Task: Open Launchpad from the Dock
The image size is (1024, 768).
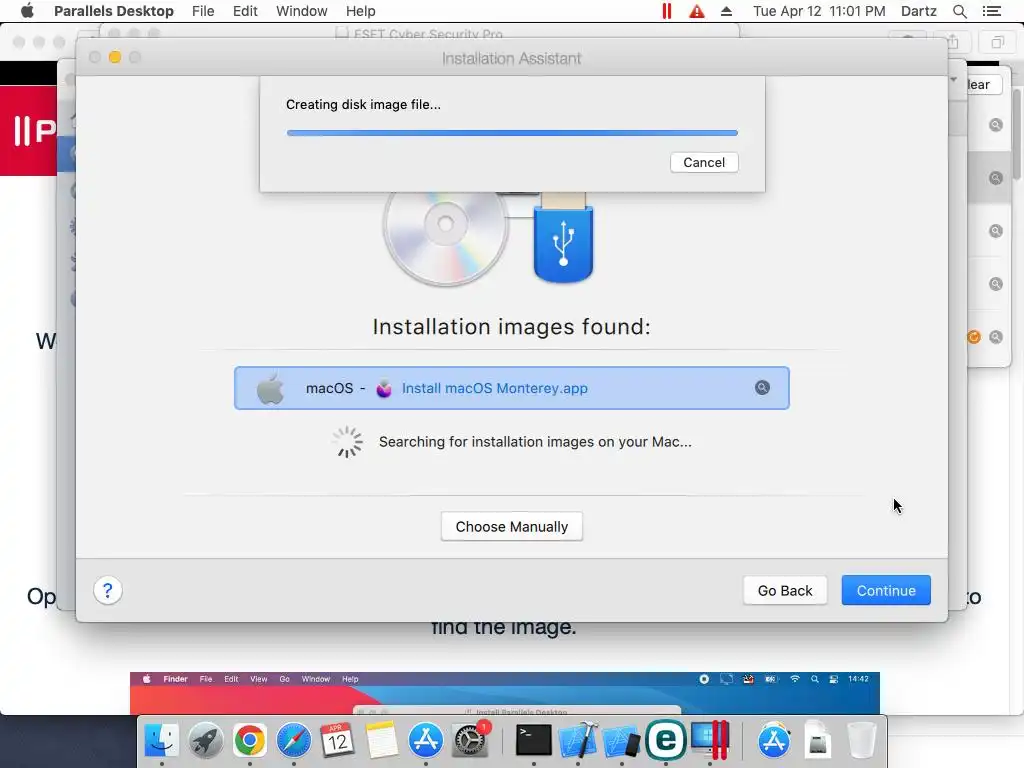Action: point(206,740)
